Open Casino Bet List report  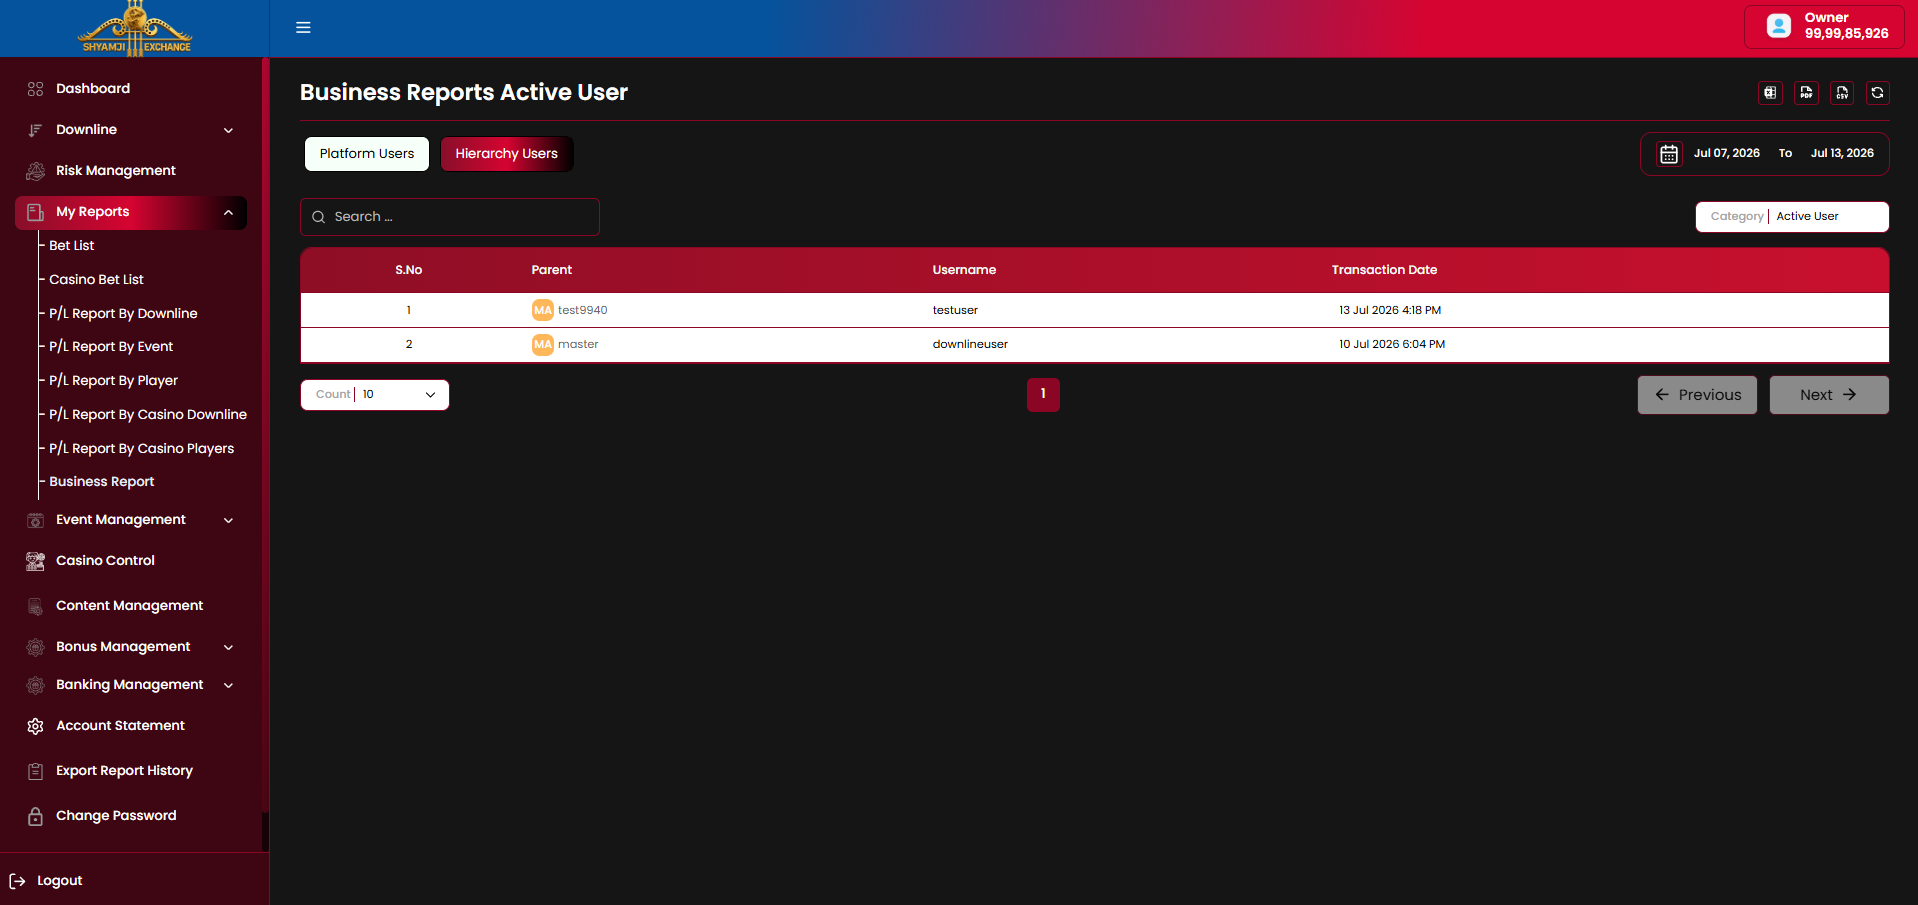tap(96, 280)
